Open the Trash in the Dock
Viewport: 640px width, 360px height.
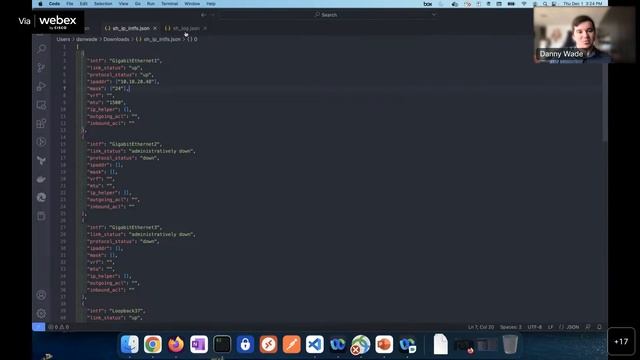click(x=510, y=344)
